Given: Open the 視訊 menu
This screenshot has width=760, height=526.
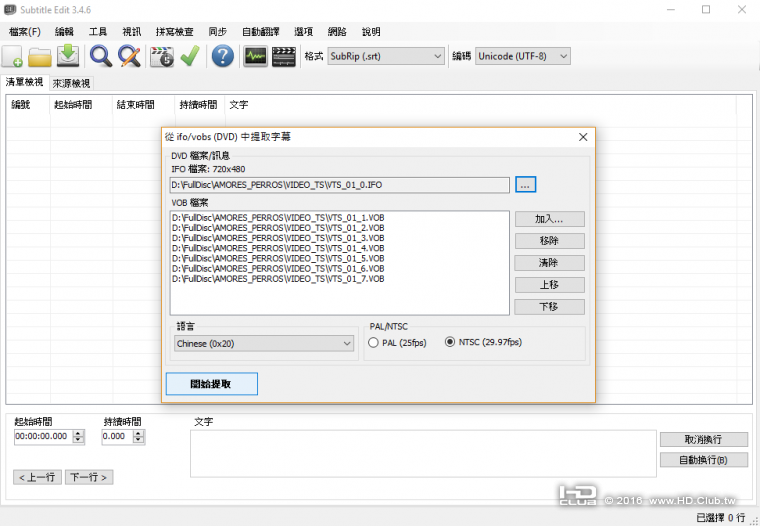Looking at the screenshot, I should tap(131, 32).
